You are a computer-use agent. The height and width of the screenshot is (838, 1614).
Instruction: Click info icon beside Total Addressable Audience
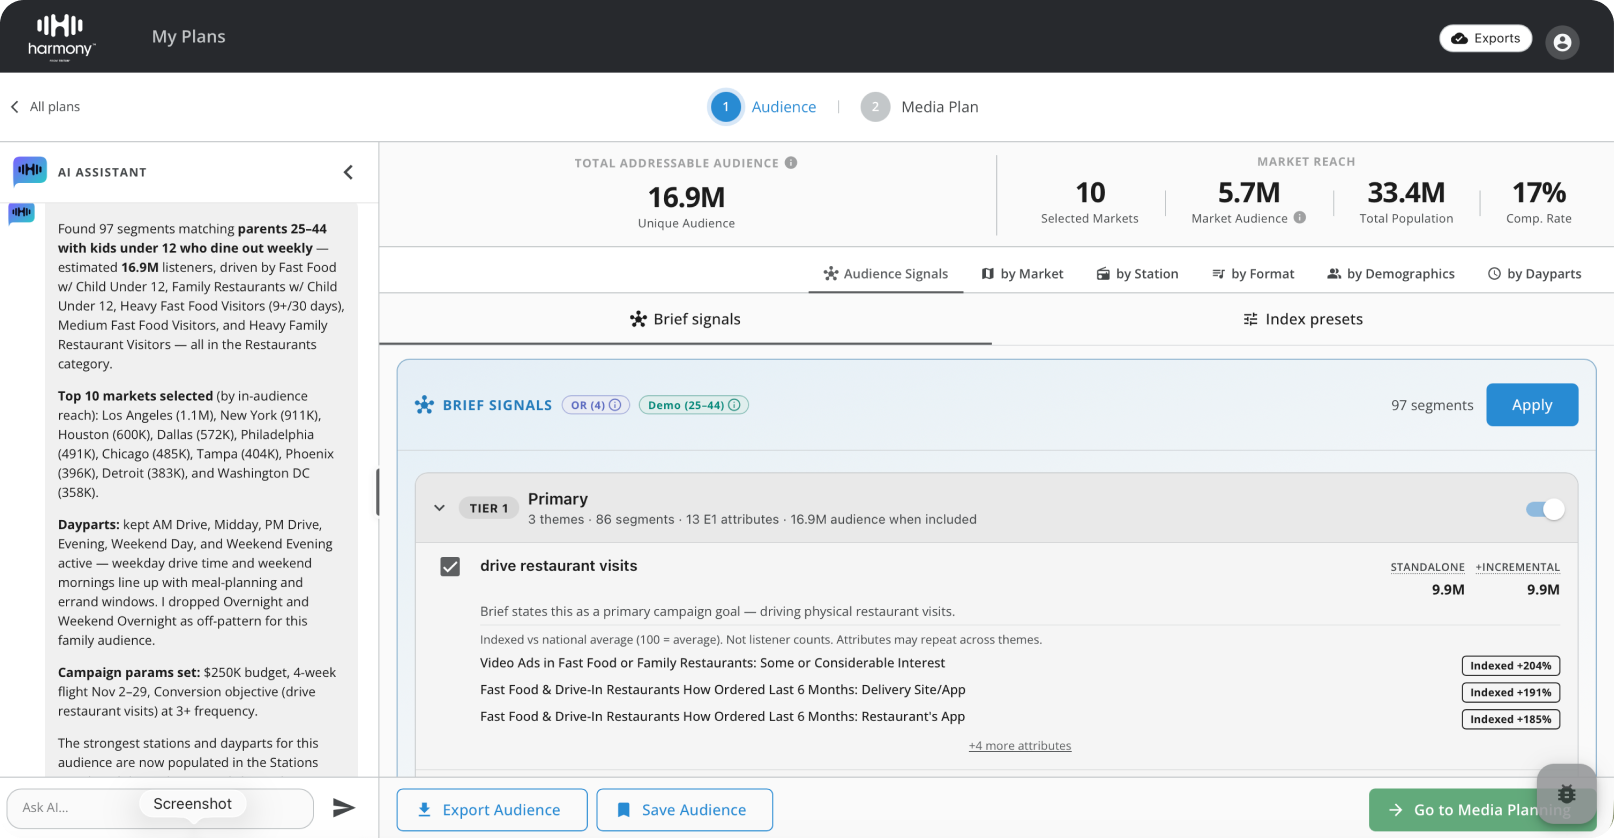791,163
